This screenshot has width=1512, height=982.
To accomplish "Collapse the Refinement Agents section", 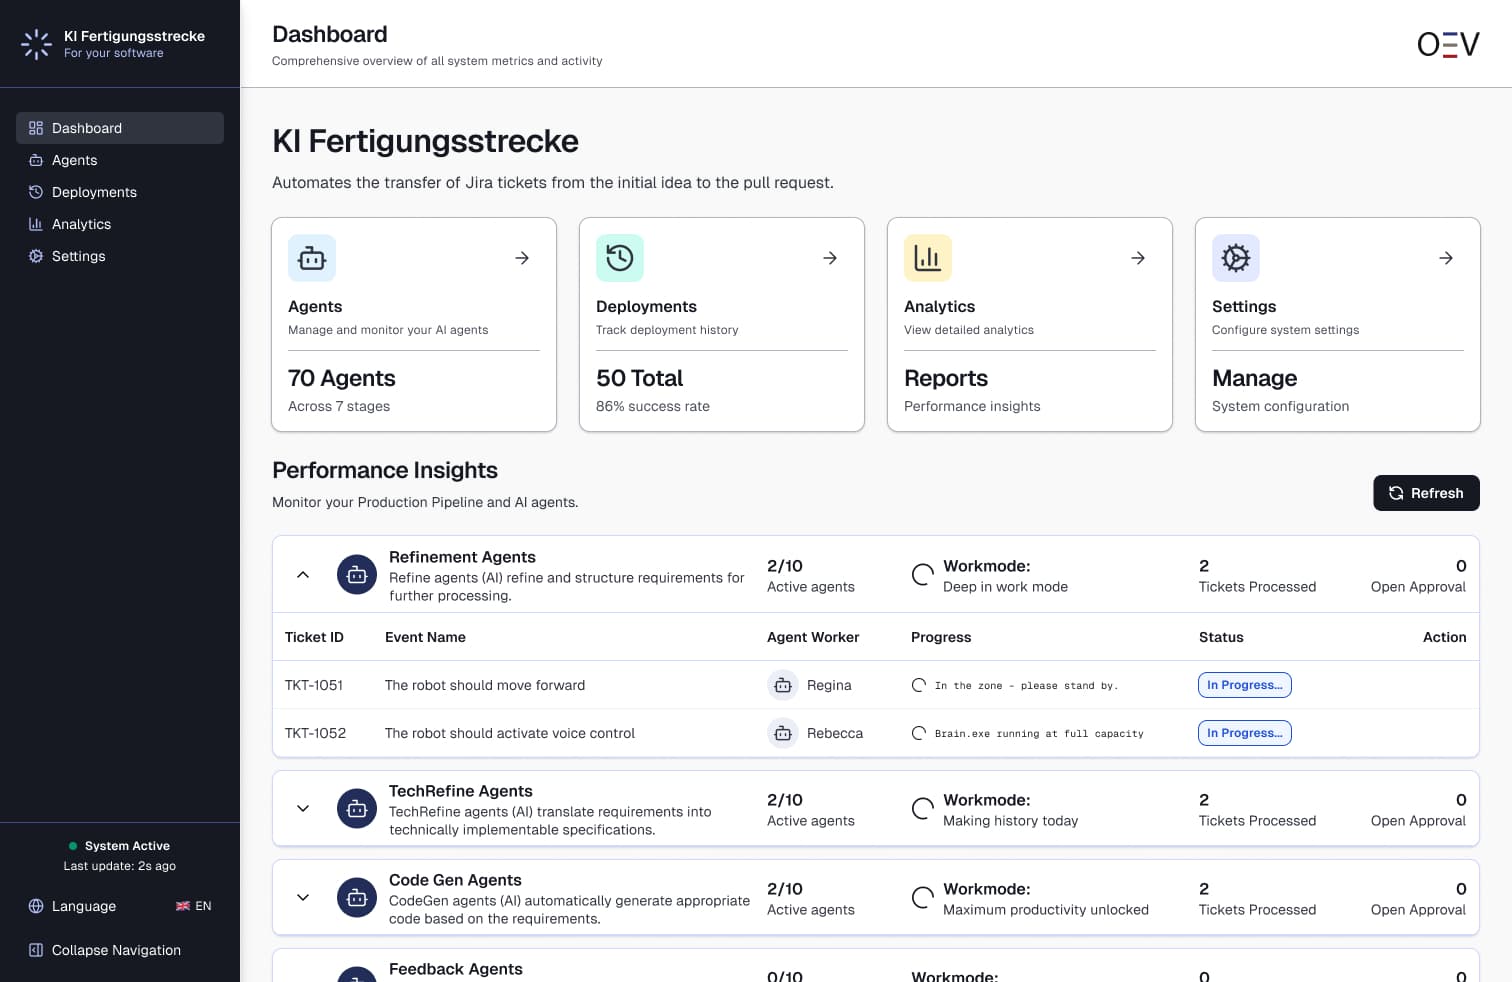I will point(303,575).
